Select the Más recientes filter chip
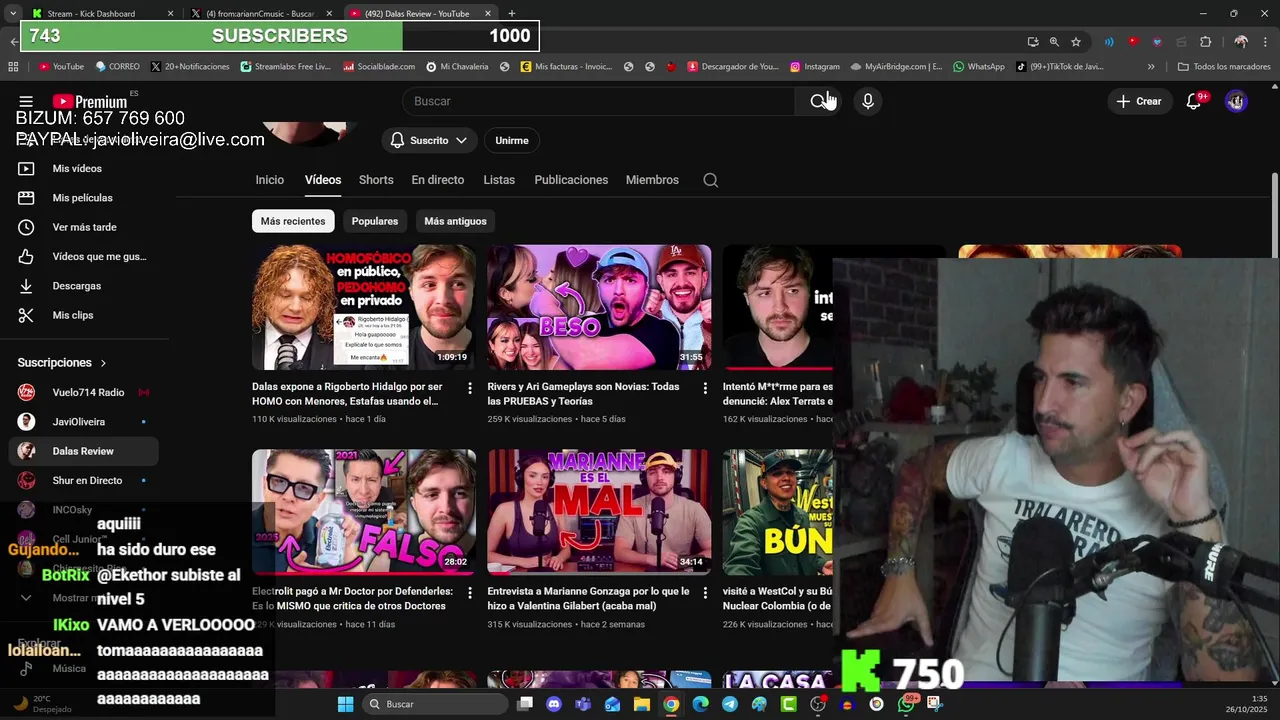Image resolution: width=1280 pixels, height=720 pixels. (293, 221)
